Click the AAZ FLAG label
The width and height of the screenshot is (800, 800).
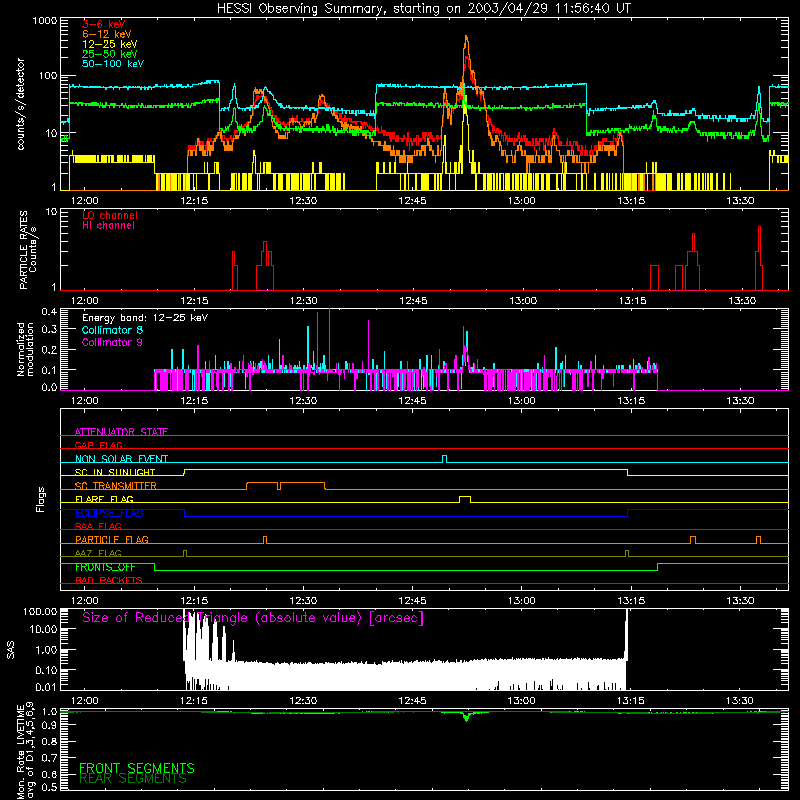tap(98, 553)
